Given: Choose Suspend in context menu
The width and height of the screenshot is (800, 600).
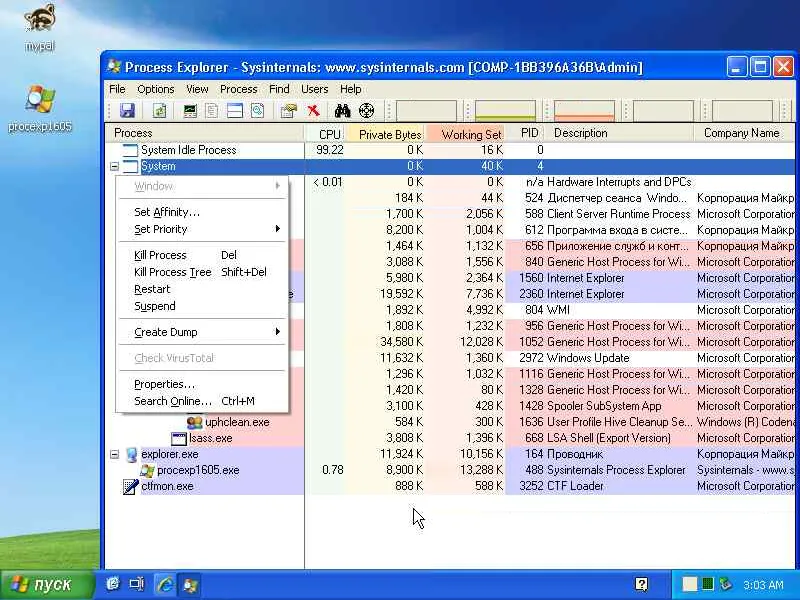Looking at the screenshot, I should [x=202, y=306].
